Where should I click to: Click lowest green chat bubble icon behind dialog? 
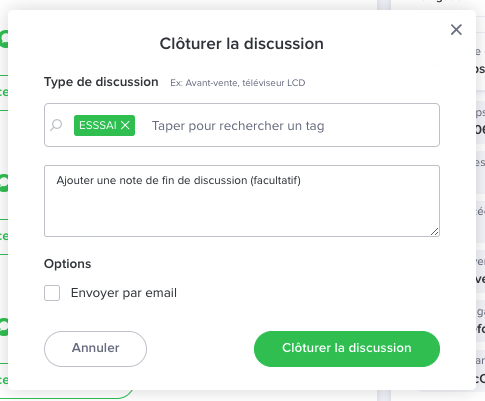4,327
